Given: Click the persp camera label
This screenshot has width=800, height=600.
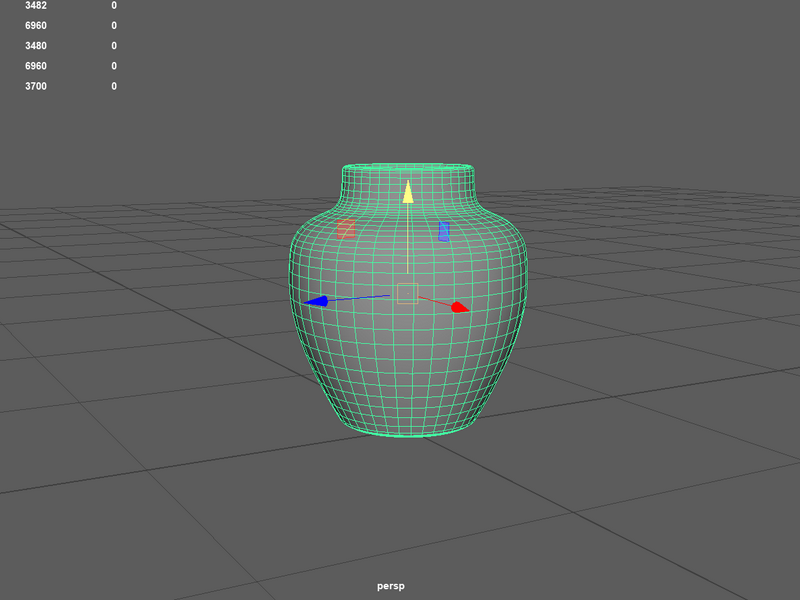Looking at the screenshot, I should point(391,587).
